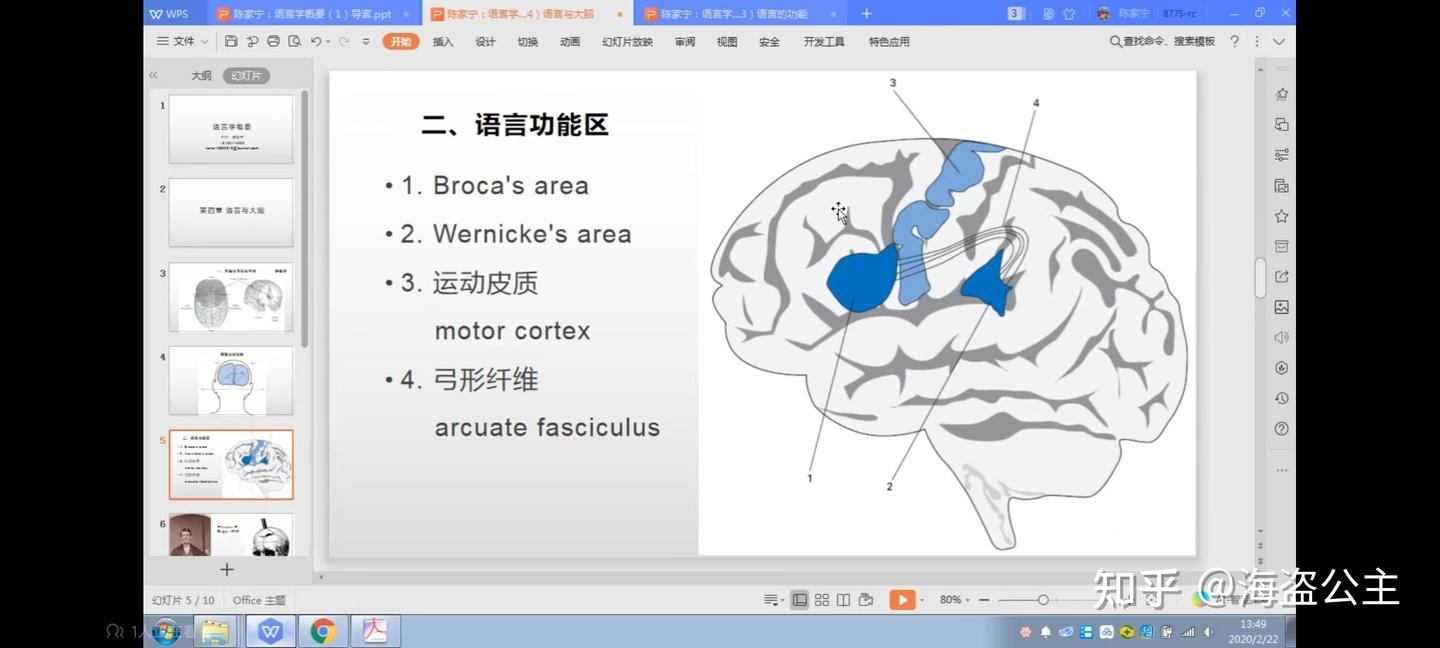Start slideshow with orange play button

(902, 600)
